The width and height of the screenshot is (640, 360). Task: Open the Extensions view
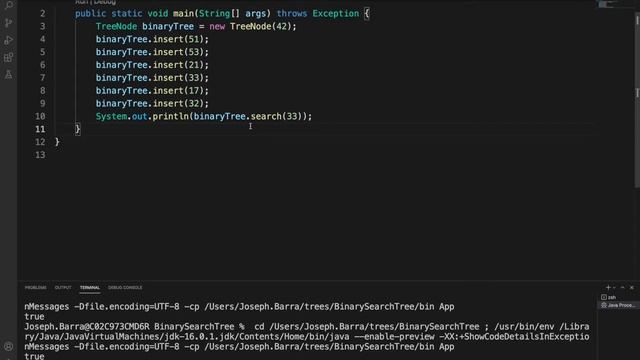click(x=8, y=57)
